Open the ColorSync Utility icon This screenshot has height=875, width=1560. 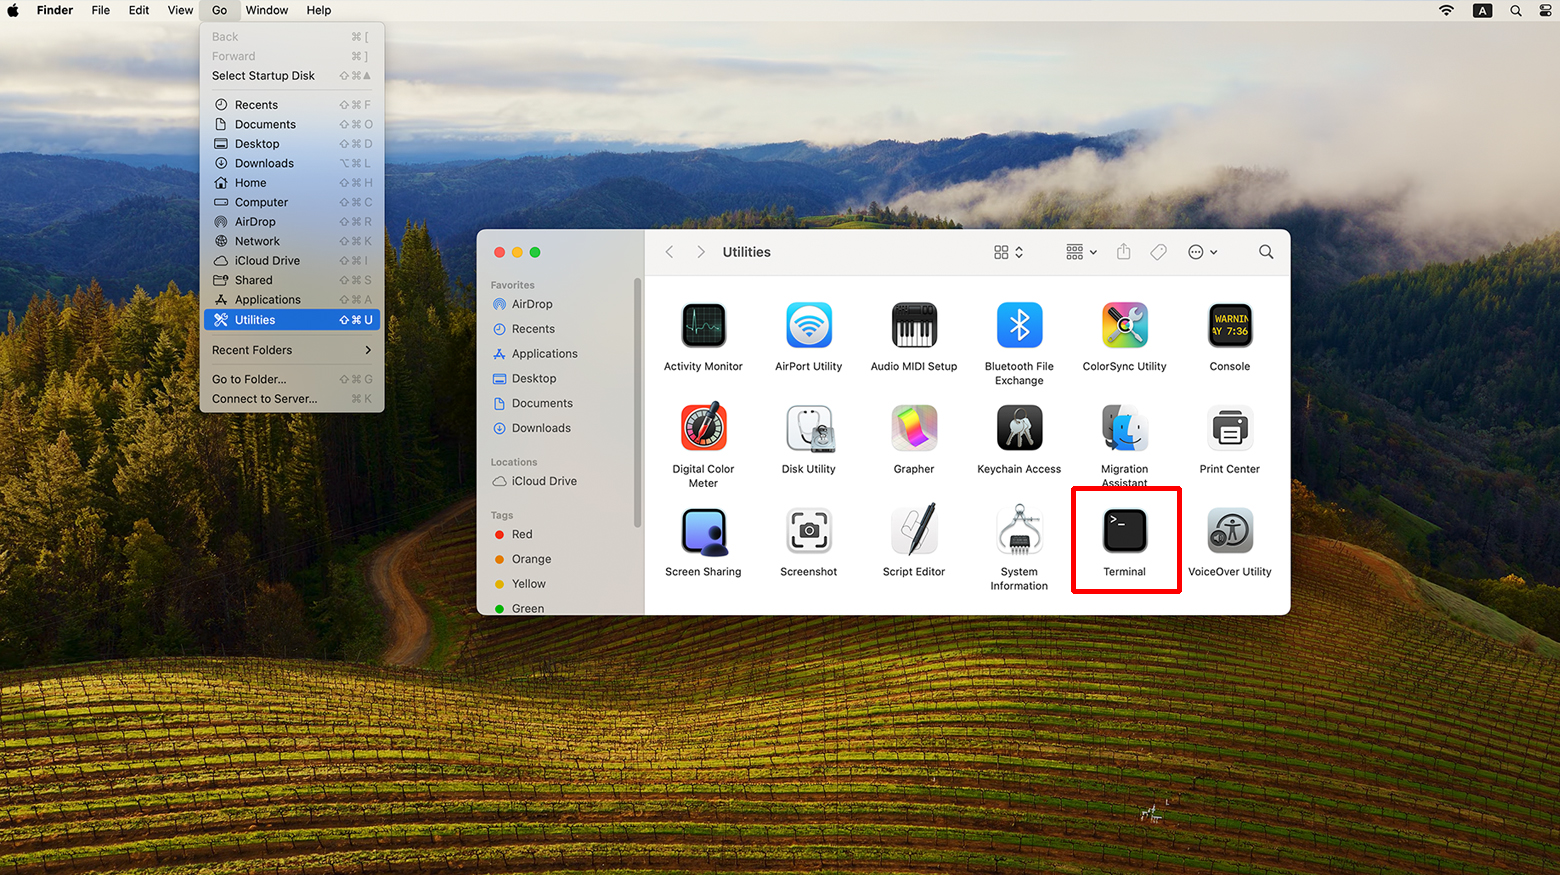(1124, 326)
